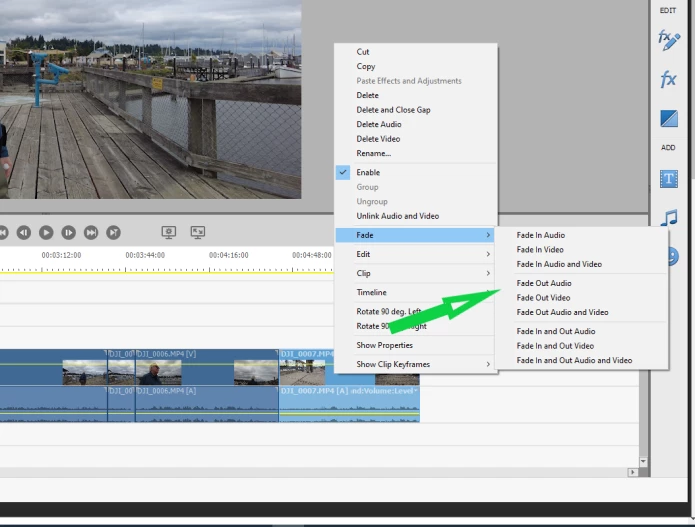695x527 pixels.
Task: Click the video preview monitor image
Action: tap(150, 99)
